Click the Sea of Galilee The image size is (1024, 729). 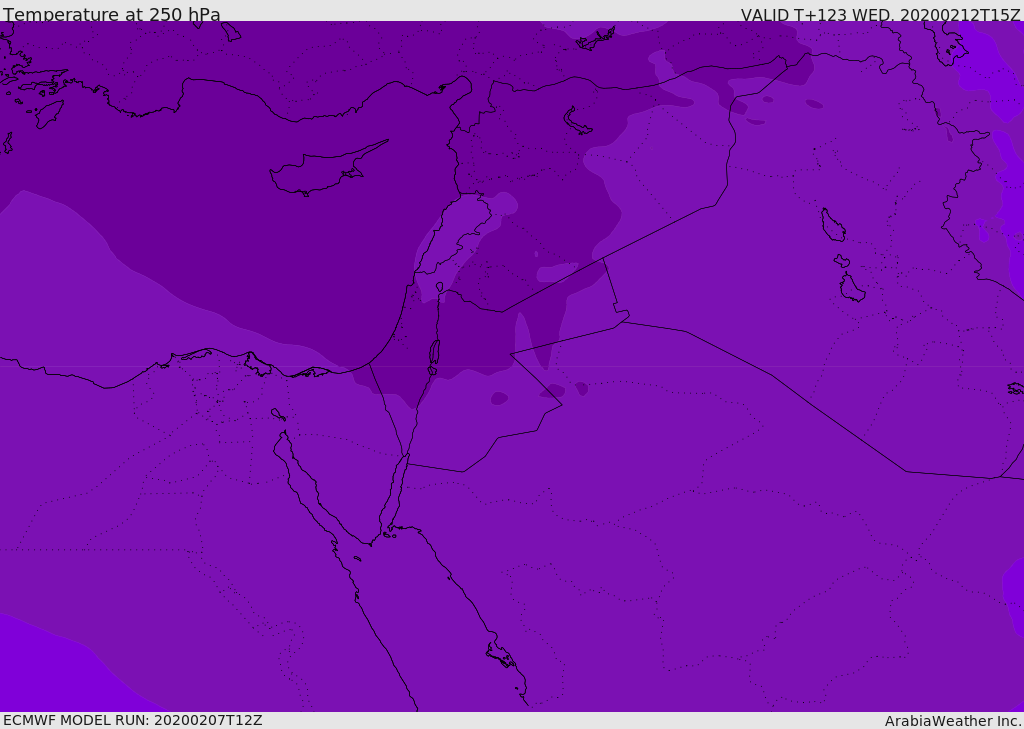pos(439,287)
